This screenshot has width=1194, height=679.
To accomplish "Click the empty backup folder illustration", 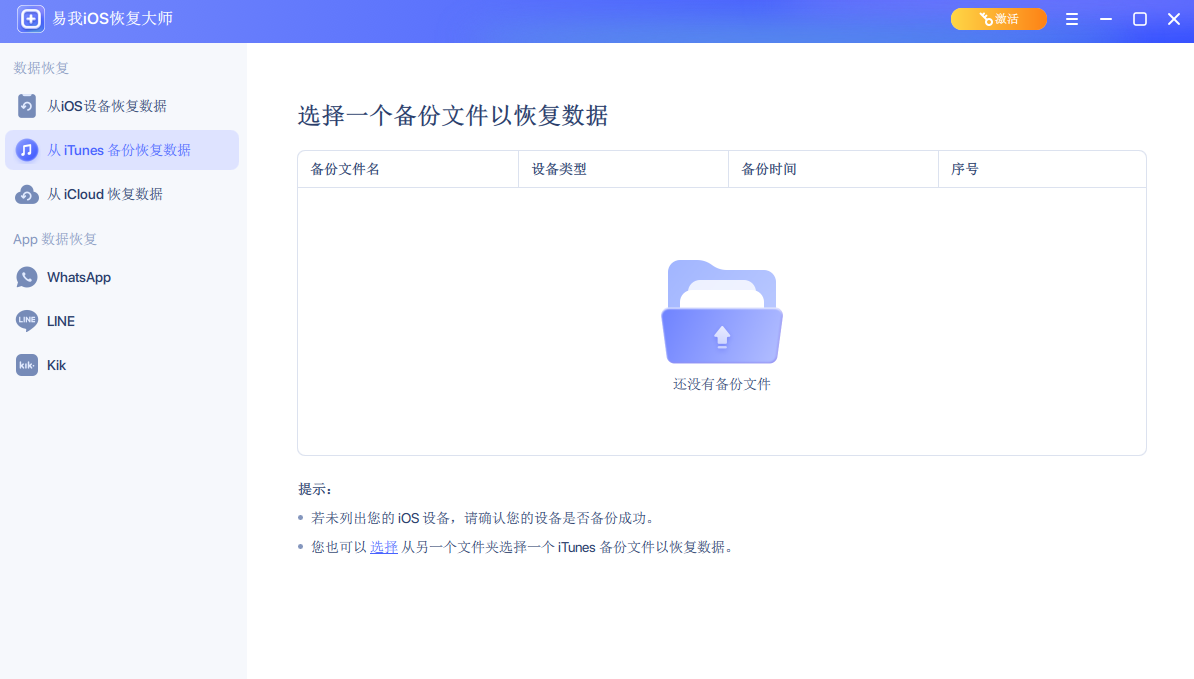I will [722, 312].
